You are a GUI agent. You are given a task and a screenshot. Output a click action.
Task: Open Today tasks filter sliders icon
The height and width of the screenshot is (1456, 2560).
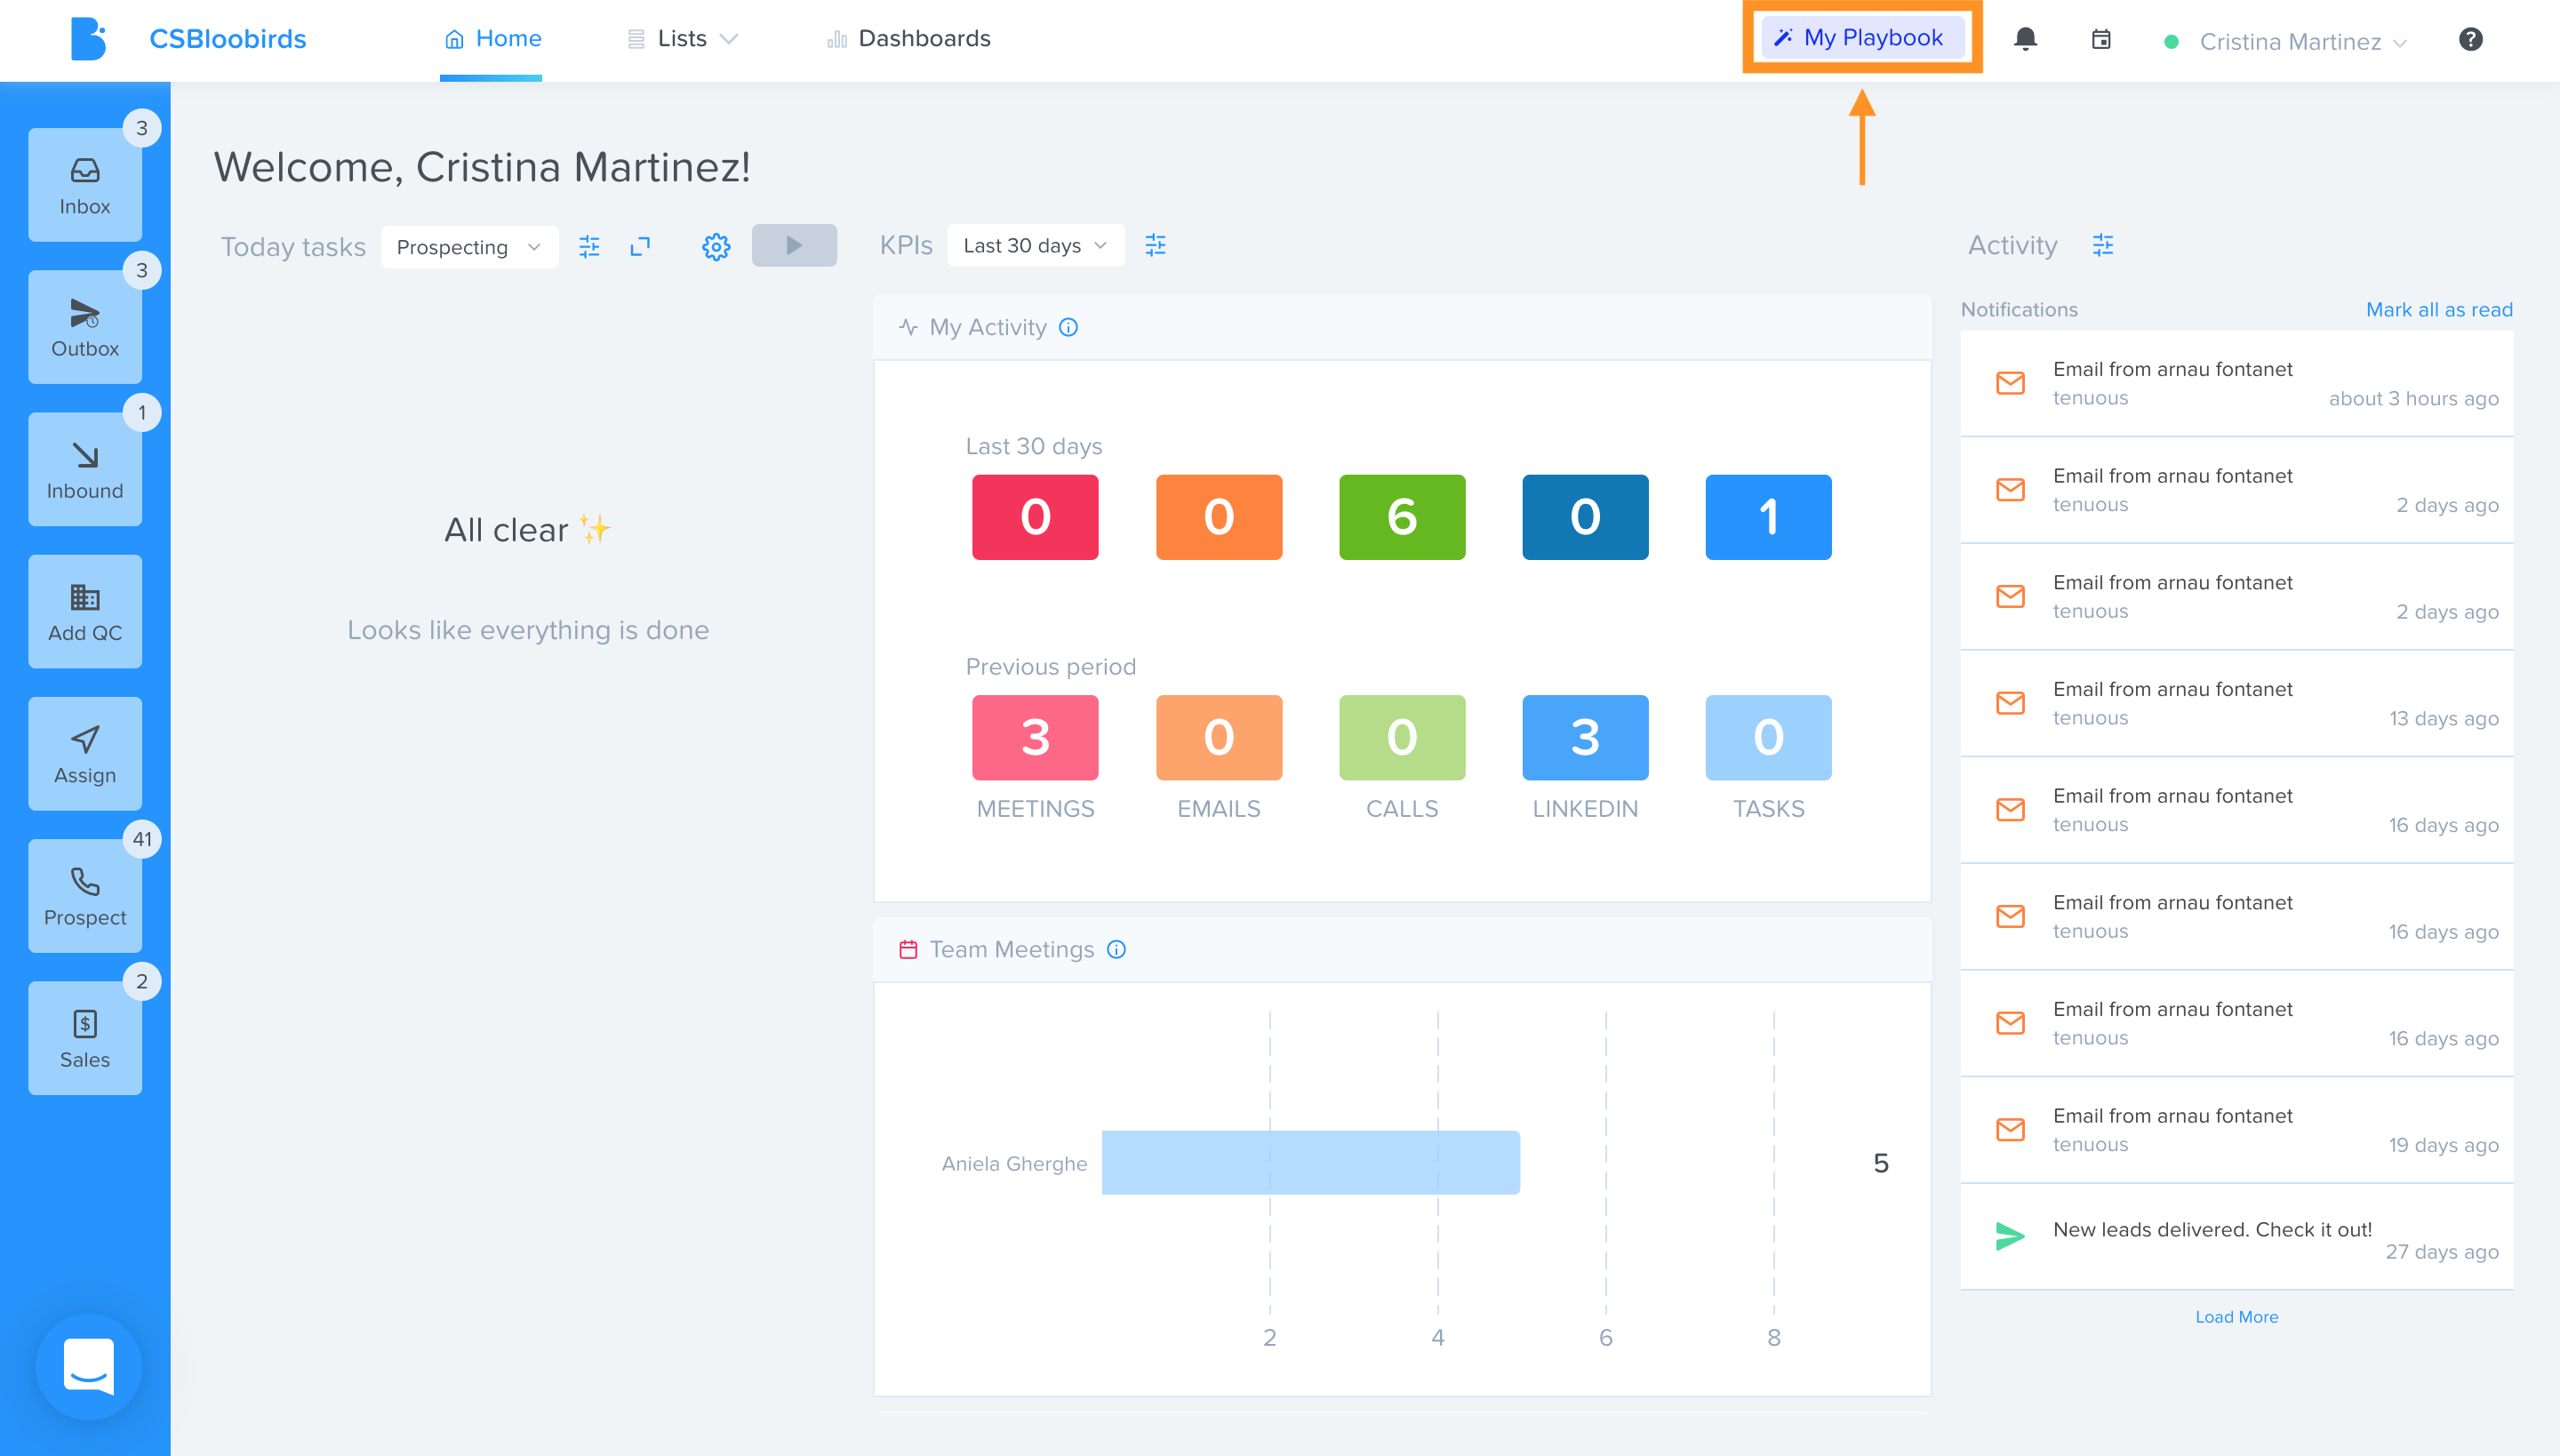[x=589, y=246]
